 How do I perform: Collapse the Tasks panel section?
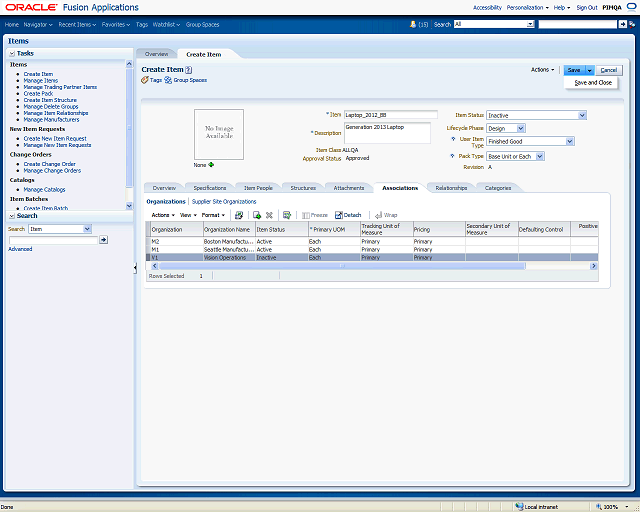12,53
